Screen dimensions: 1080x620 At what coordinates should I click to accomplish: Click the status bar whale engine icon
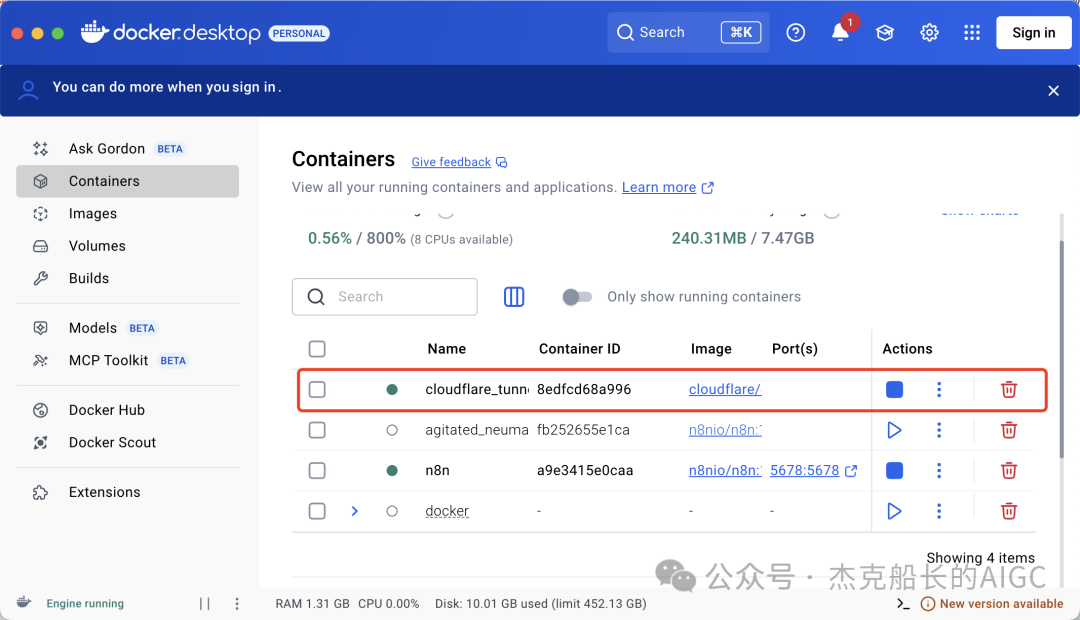24,602
